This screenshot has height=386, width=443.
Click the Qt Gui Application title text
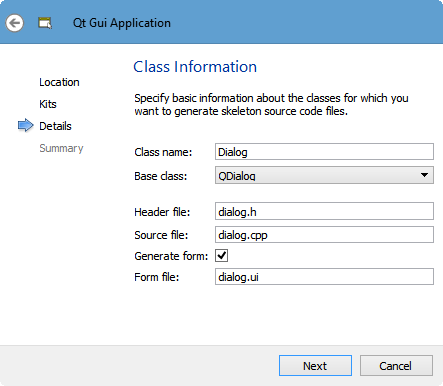pos(122,23)
